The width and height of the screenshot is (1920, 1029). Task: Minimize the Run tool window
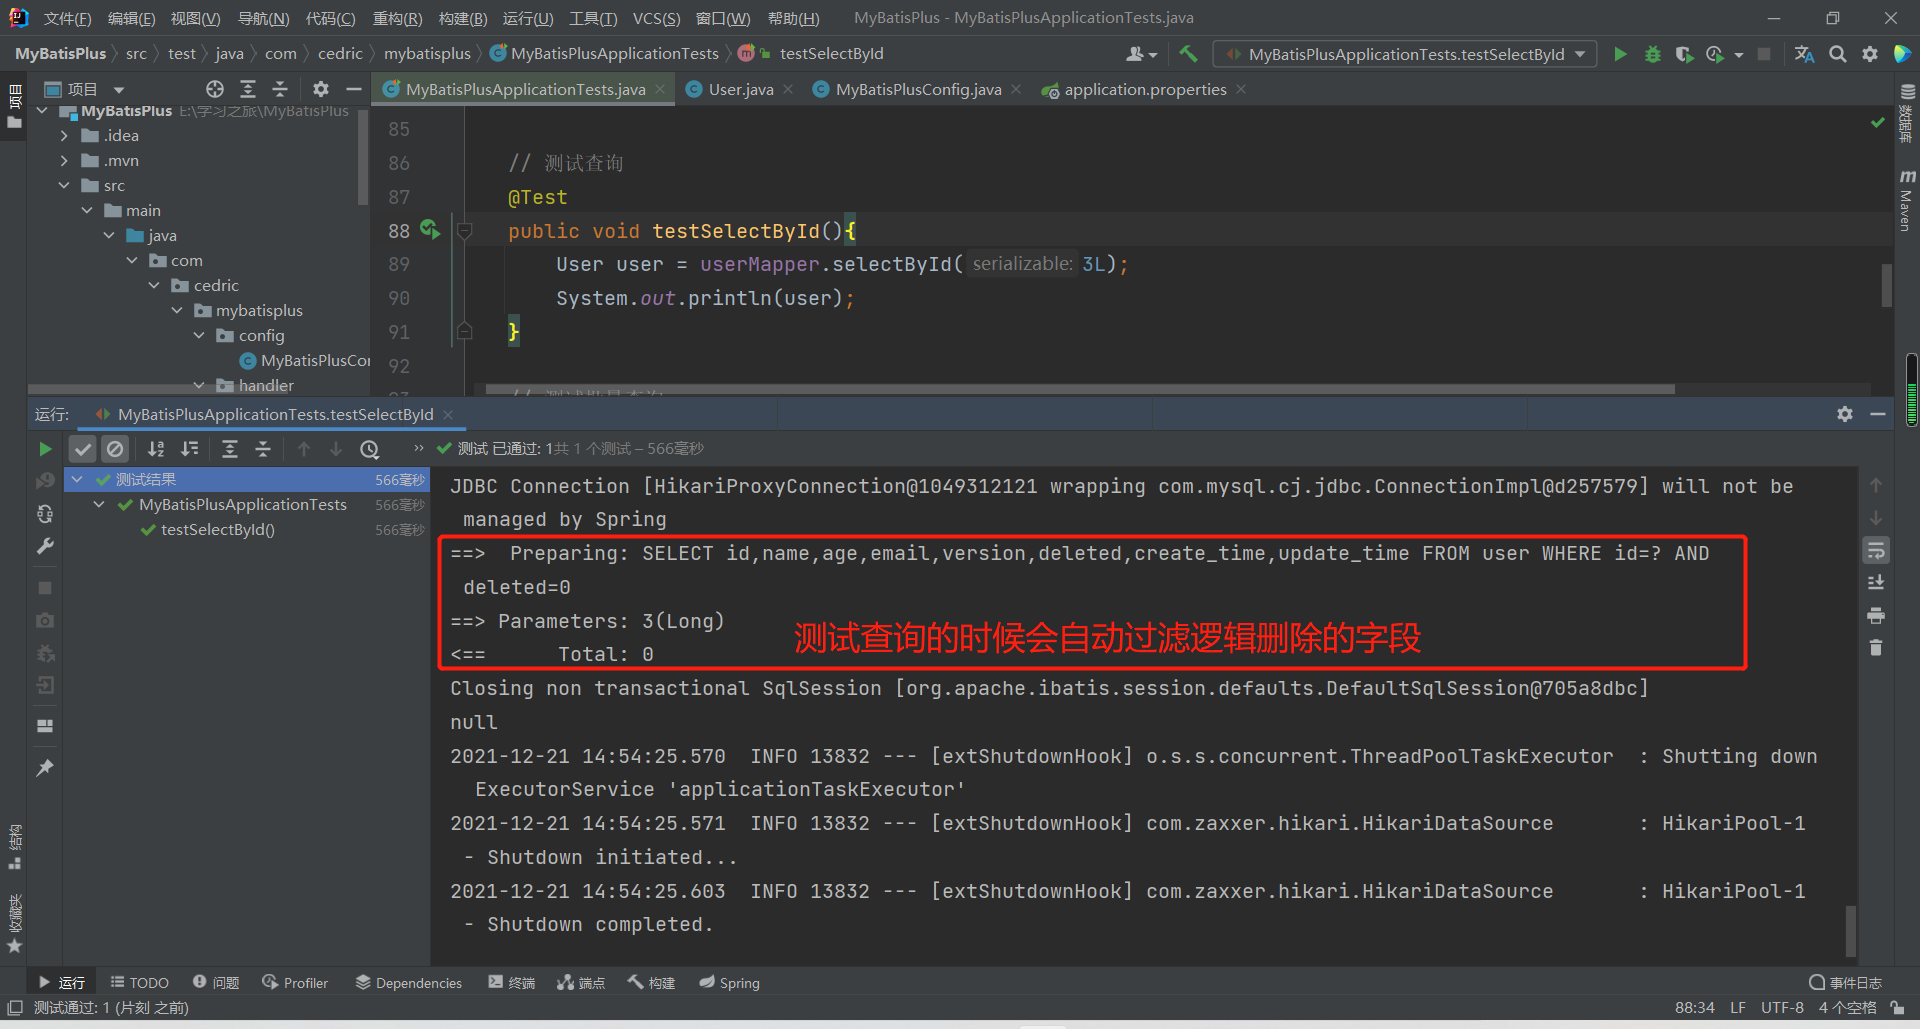coord(1878,414)
